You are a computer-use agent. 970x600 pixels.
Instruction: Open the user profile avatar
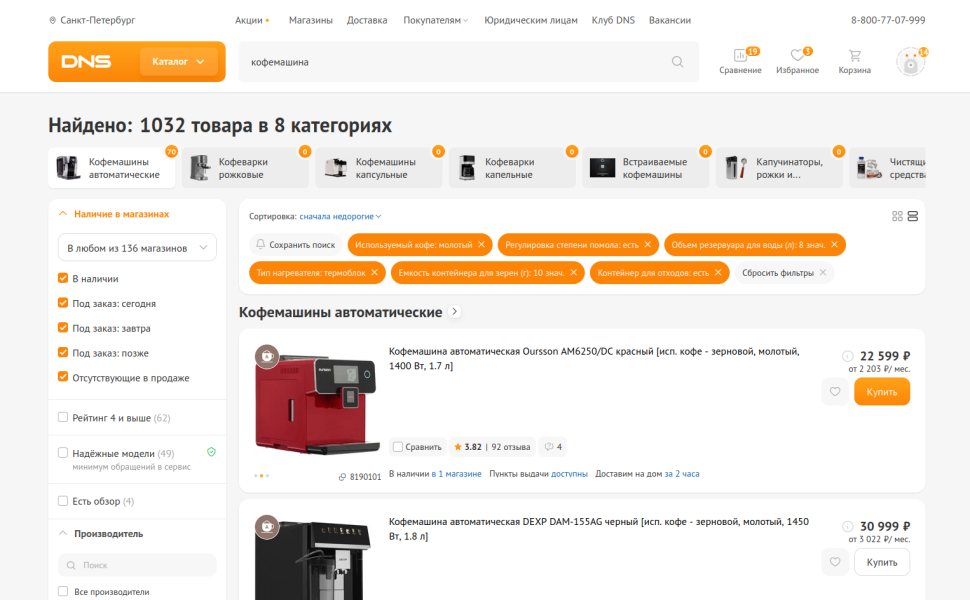coord(911,62)
